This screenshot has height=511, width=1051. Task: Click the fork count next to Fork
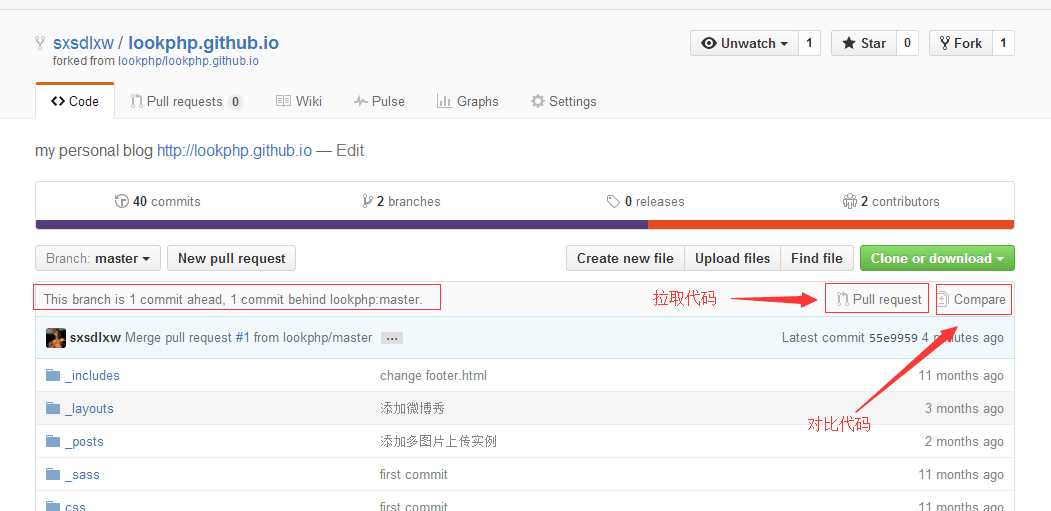point(1003,43)
